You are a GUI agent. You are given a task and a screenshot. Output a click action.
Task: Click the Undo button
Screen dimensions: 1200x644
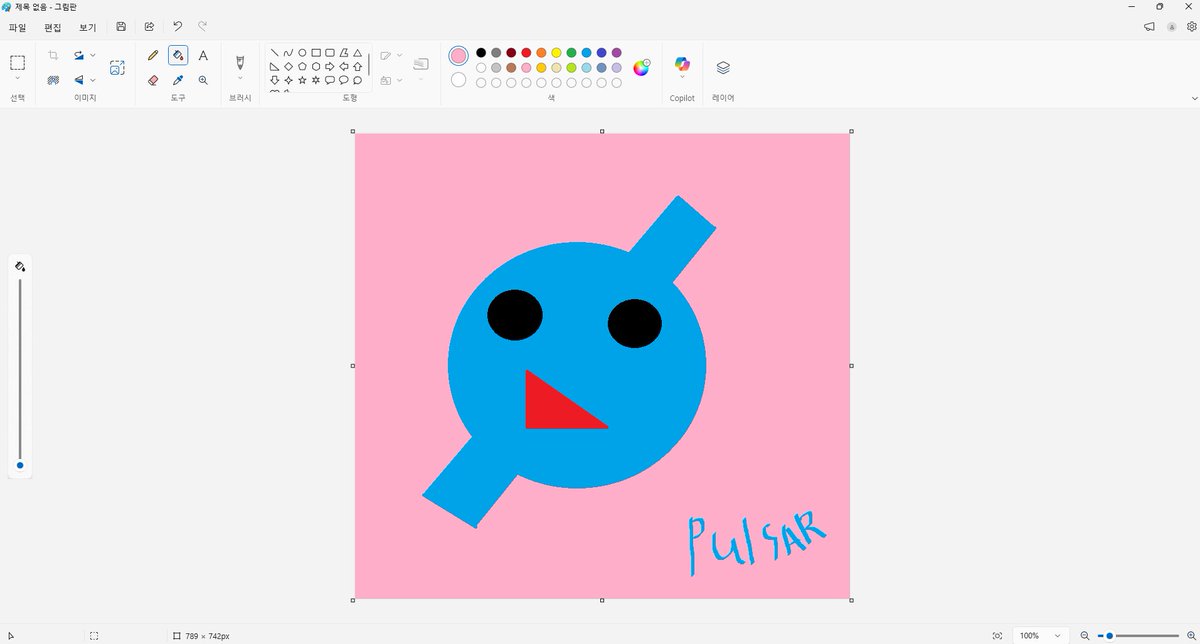pos(177,26)
